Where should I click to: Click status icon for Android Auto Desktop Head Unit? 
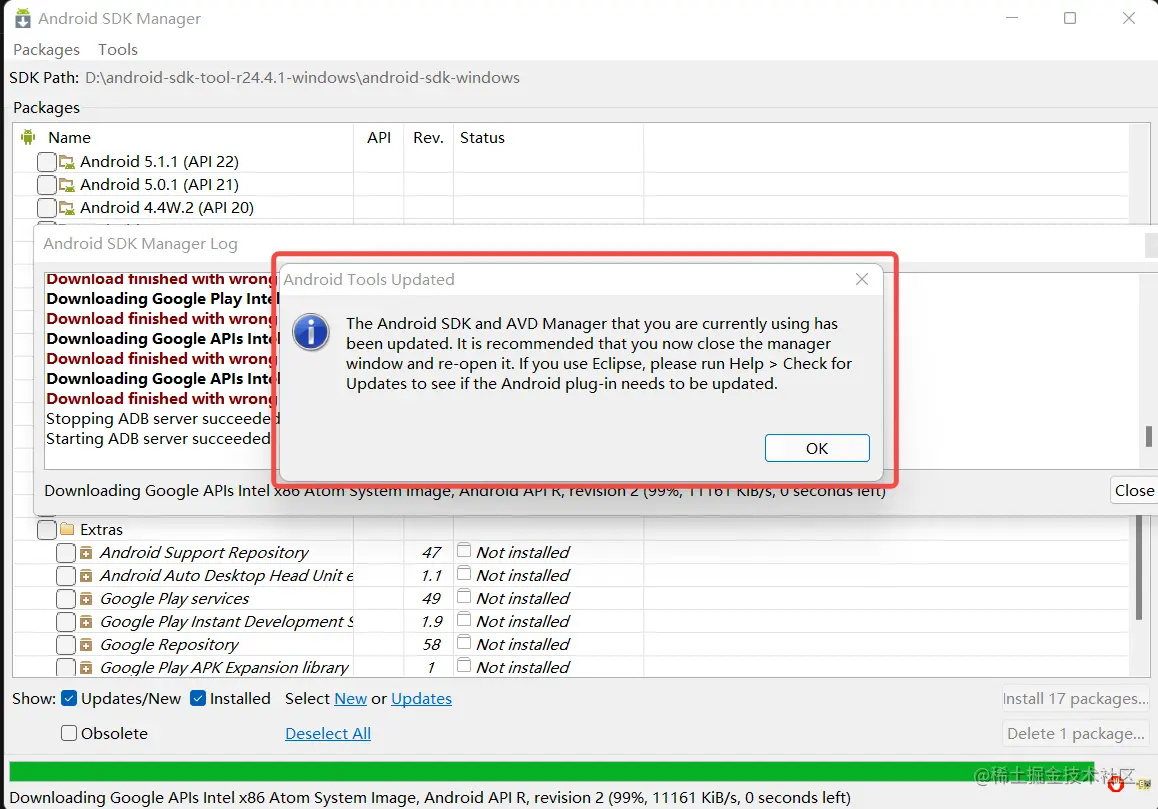click(x=464, y=573)
